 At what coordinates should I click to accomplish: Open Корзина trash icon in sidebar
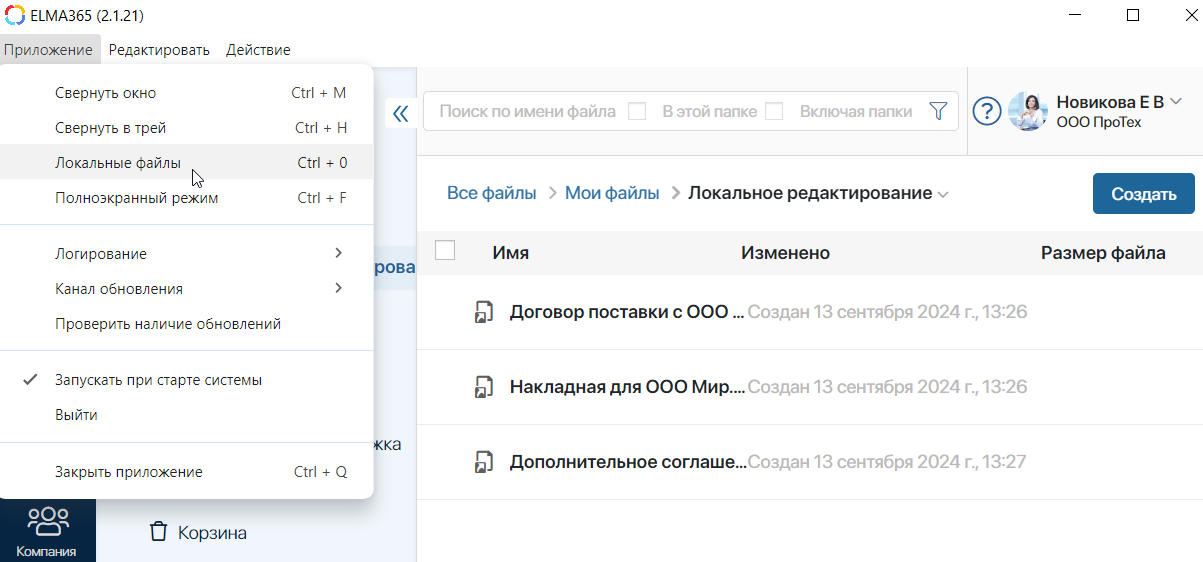158,532
